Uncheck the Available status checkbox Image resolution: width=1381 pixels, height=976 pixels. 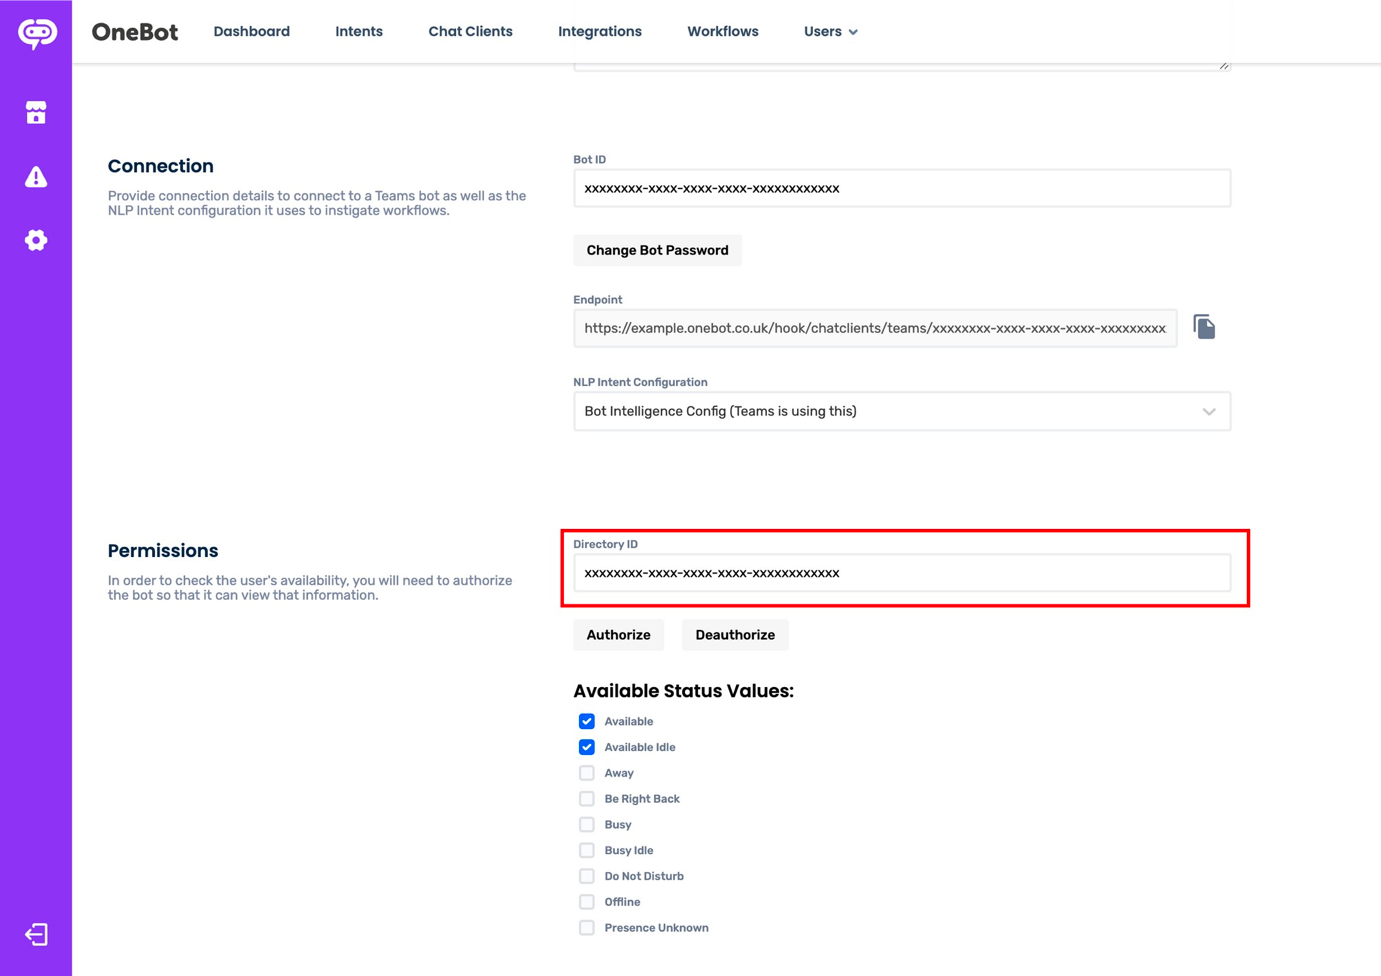587,721
